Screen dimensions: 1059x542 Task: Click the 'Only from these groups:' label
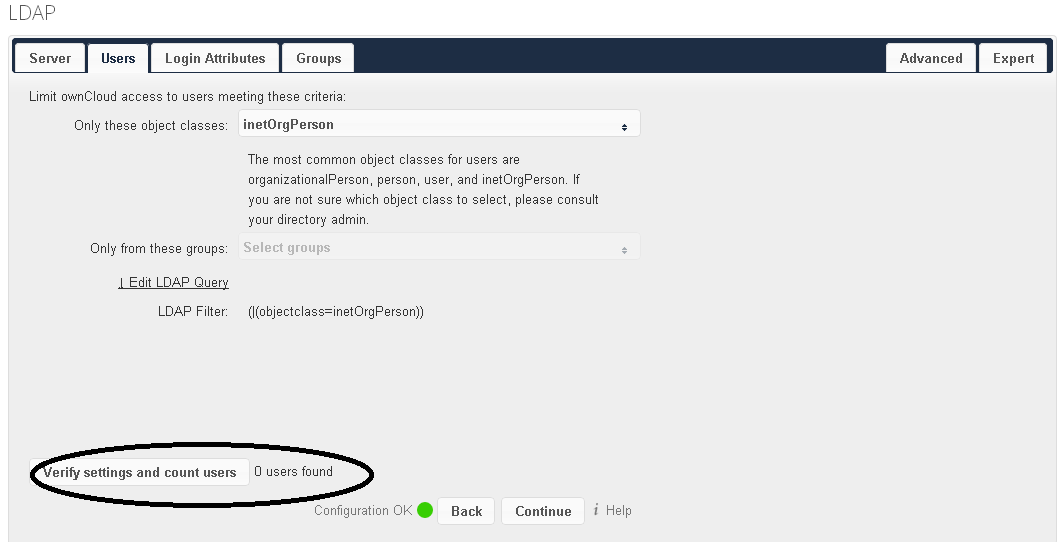click(159, 248)
